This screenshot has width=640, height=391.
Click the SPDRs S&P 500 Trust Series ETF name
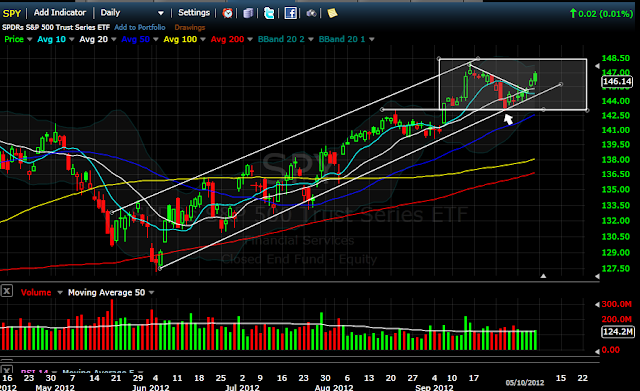point(56,27)
